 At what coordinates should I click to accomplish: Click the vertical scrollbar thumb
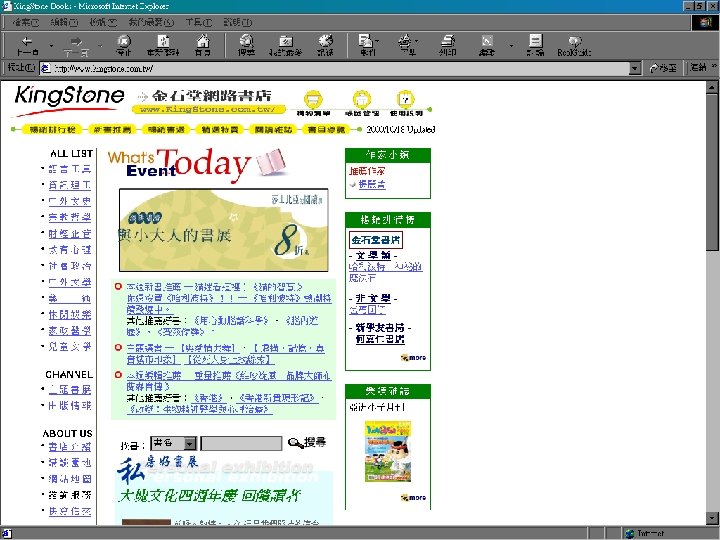click(713, 171)
